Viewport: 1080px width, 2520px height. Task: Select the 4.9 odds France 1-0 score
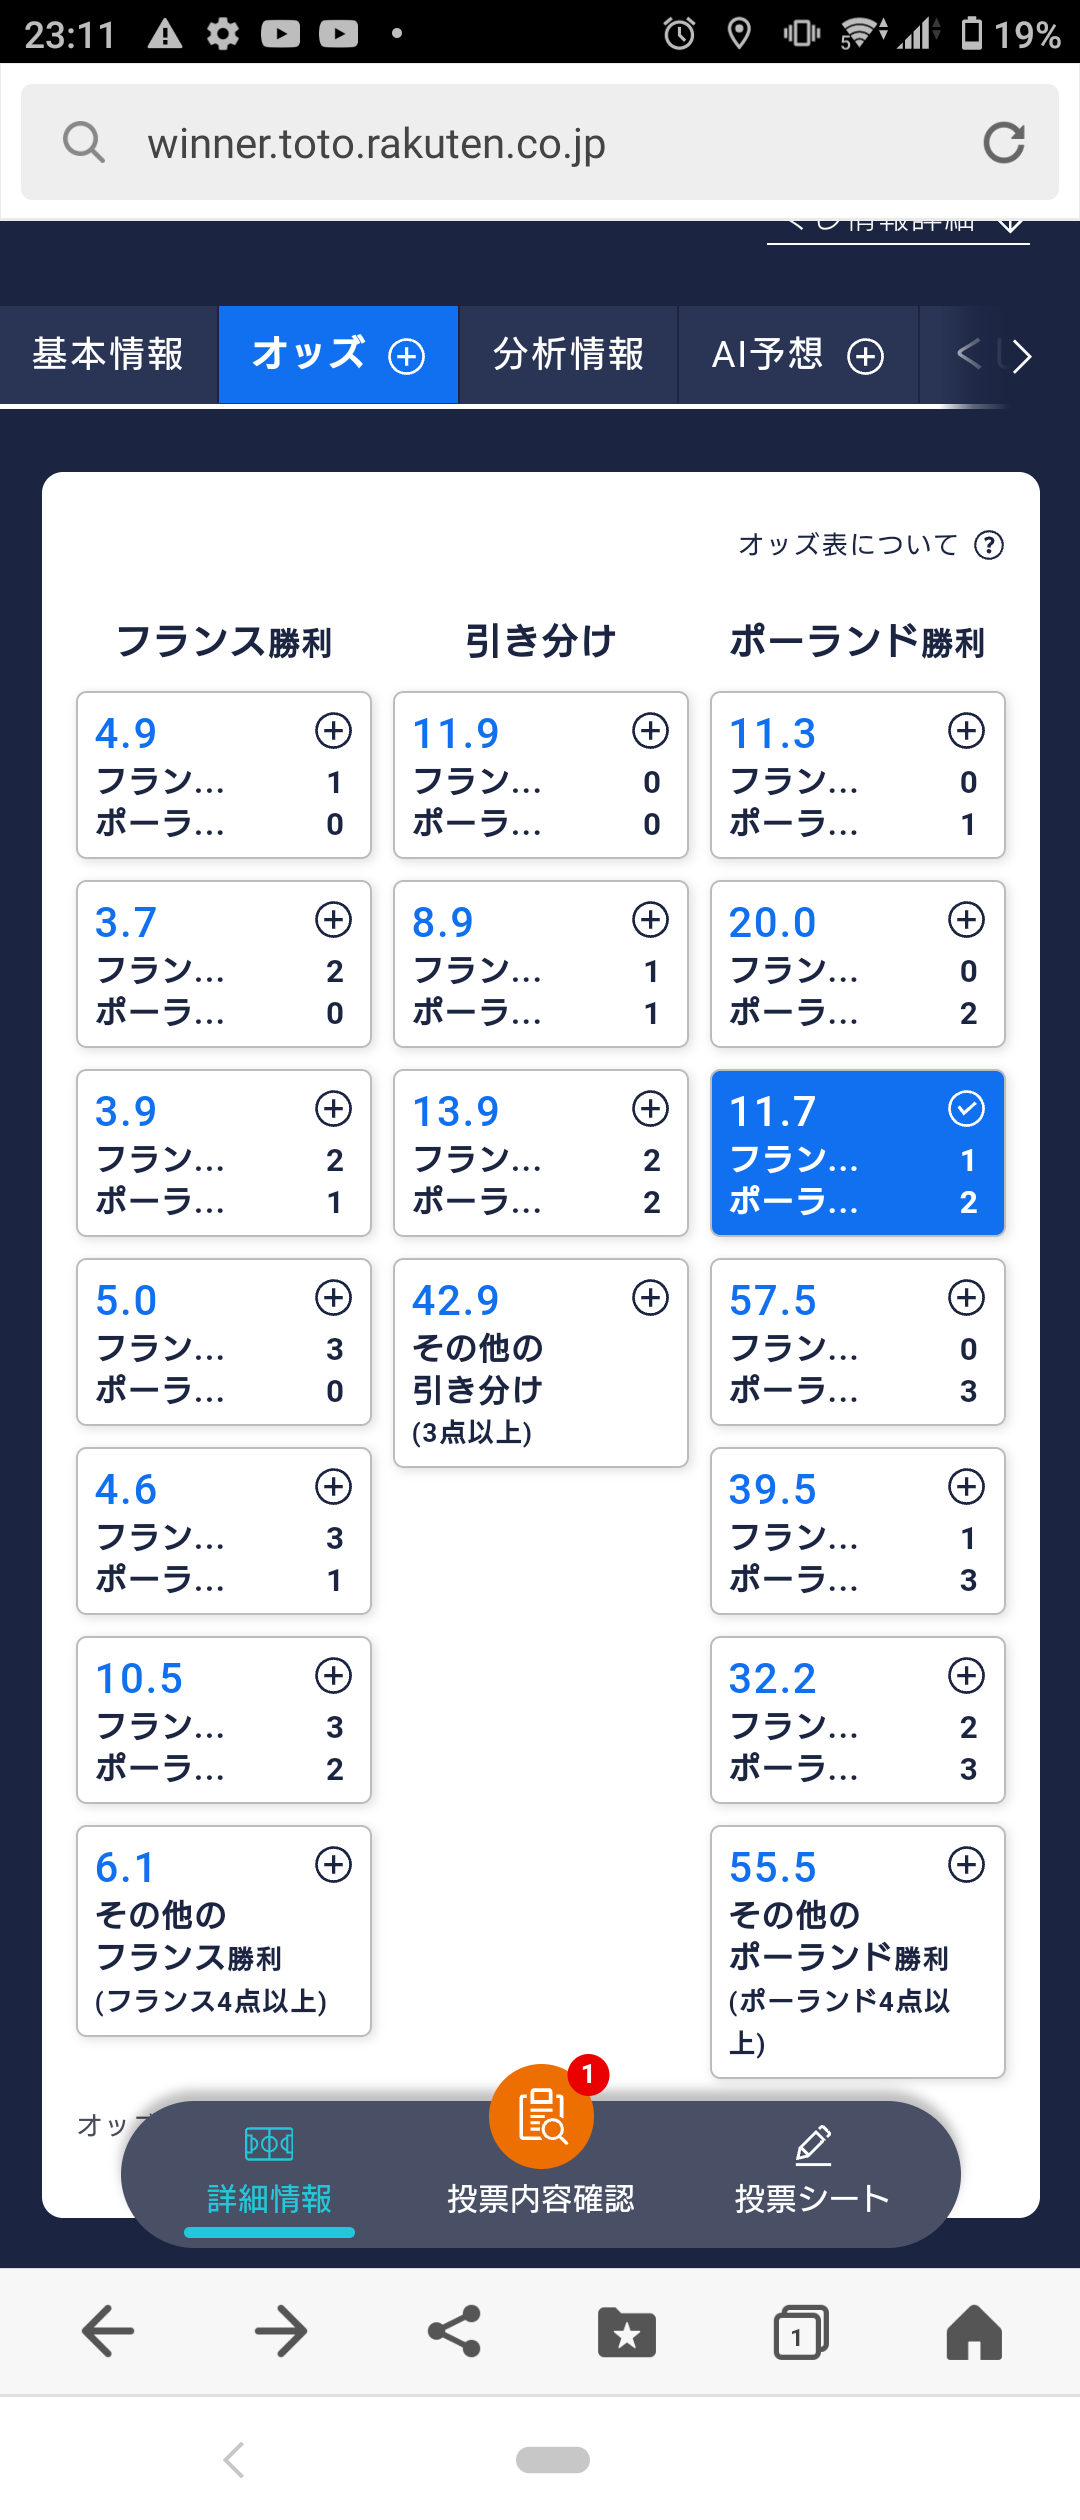click(223, 775)
